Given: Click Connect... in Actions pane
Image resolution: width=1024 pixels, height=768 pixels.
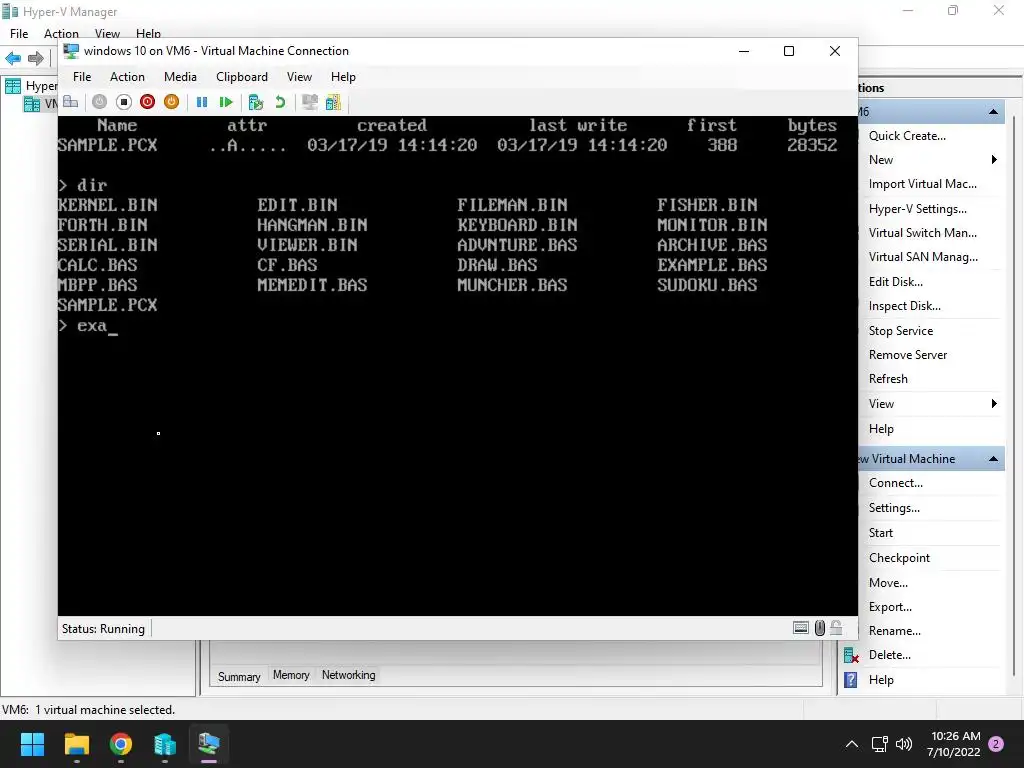Looking at the screenshot, I should pyautogui.click(x=895, y=483).
